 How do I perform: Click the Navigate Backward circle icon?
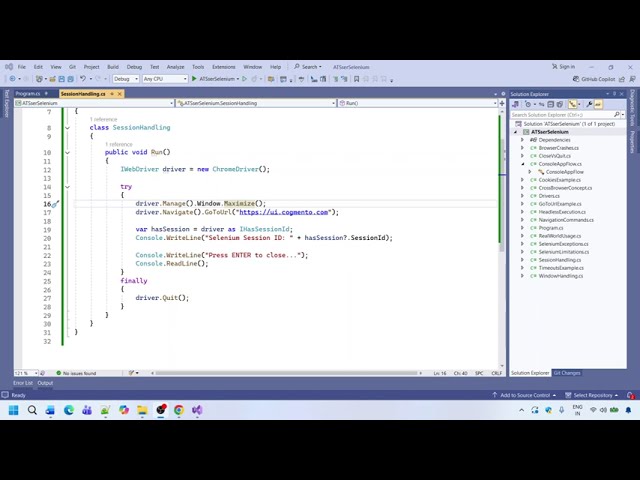(x=12, y=79)
